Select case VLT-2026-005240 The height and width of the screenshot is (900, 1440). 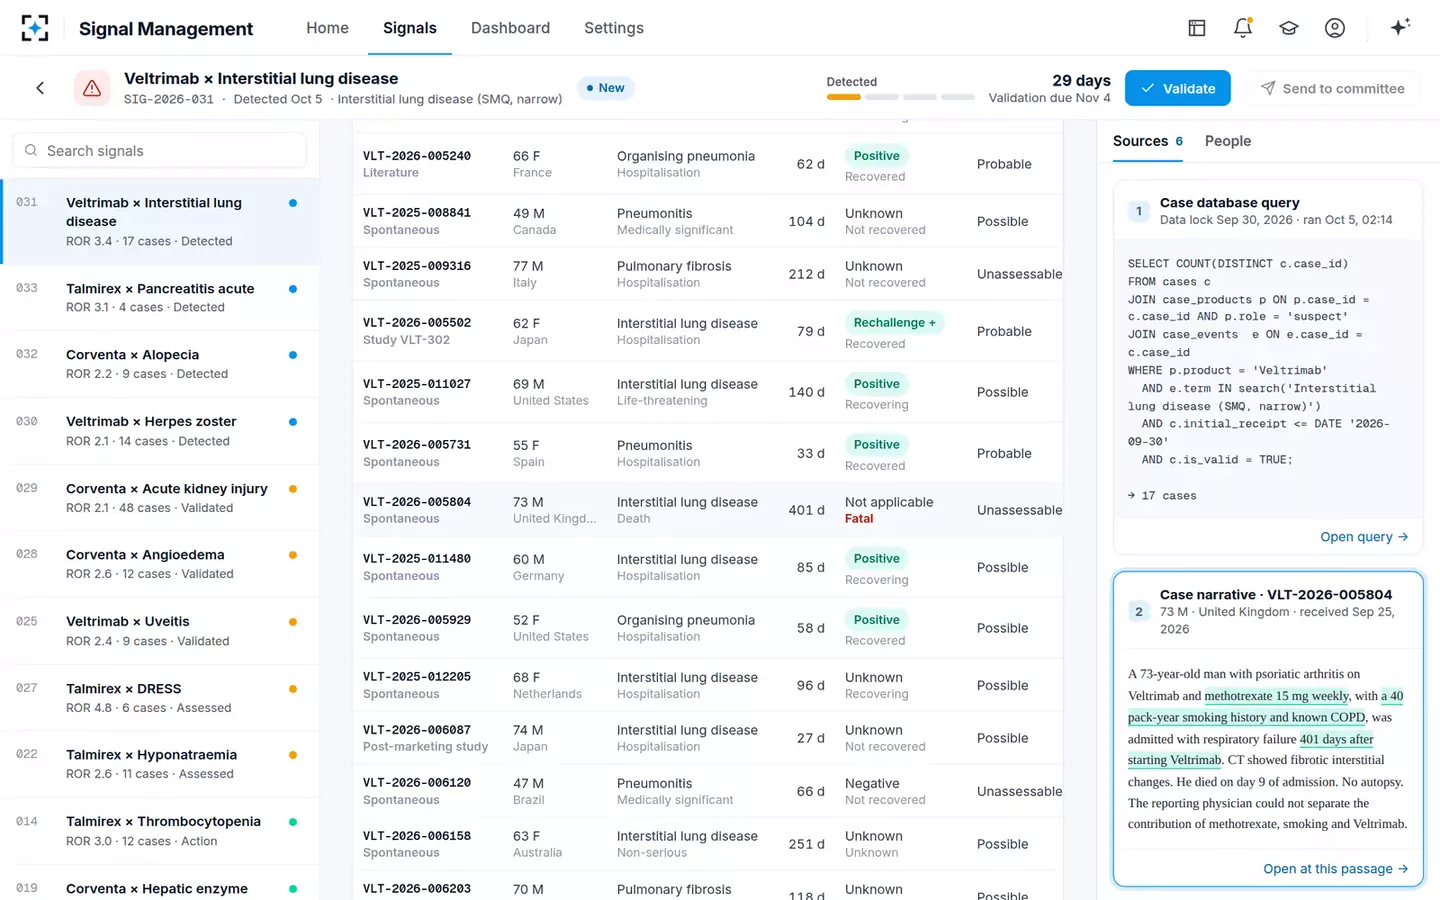[417, 156]
